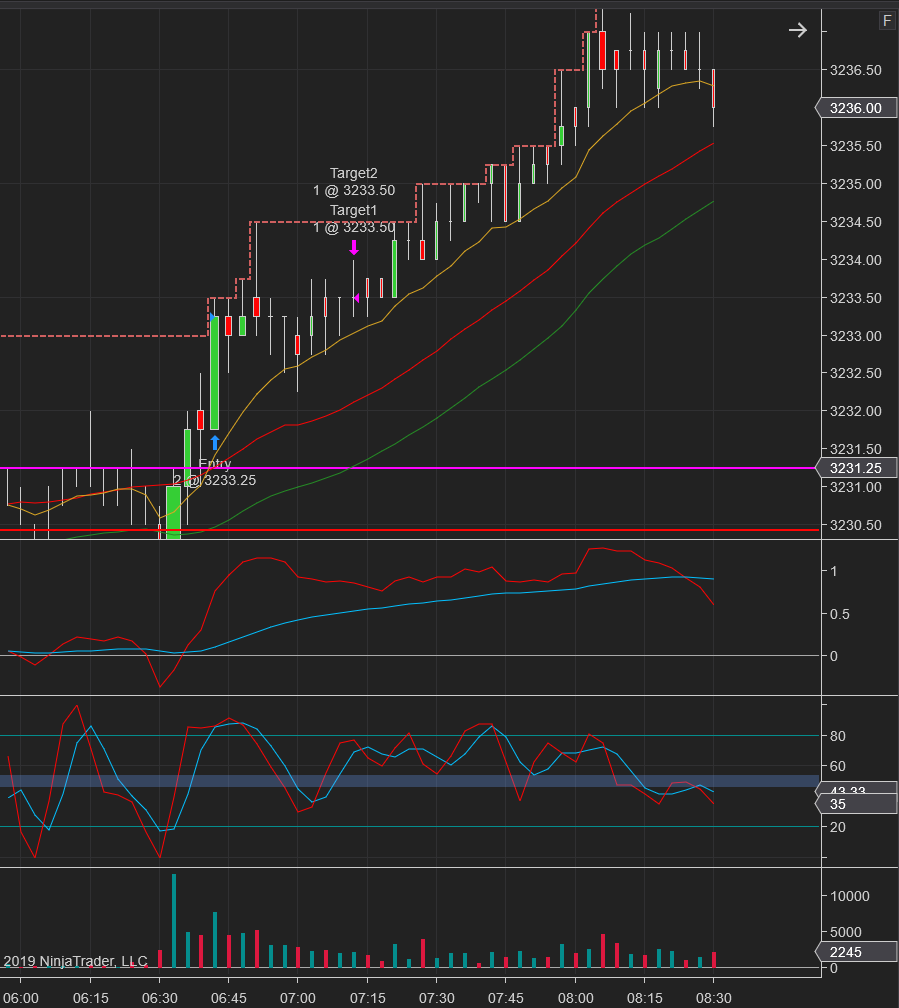Click the 07:45 time axis label

pyautogui.click(x=505, y=998)
